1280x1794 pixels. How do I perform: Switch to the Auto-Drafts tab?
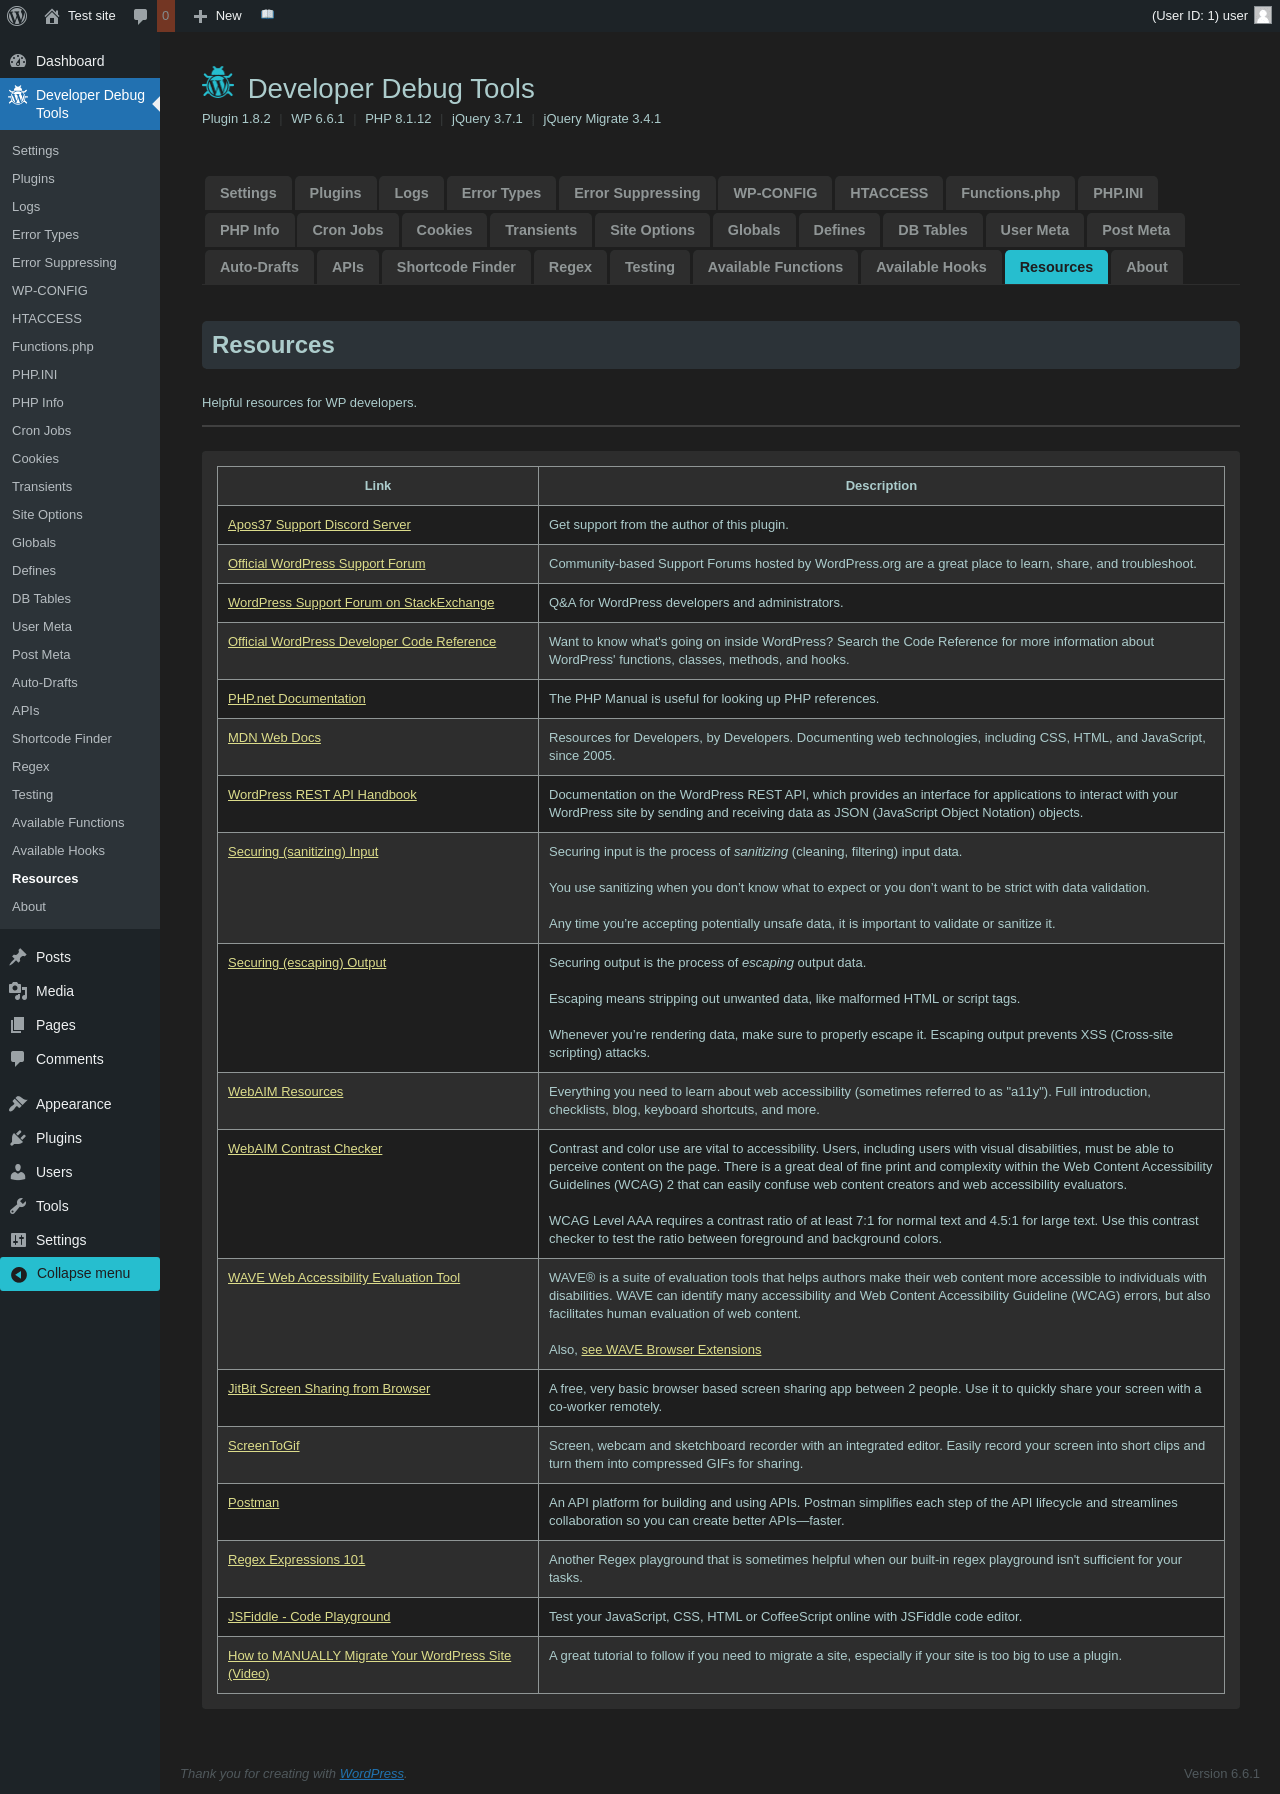coord(259,267)
